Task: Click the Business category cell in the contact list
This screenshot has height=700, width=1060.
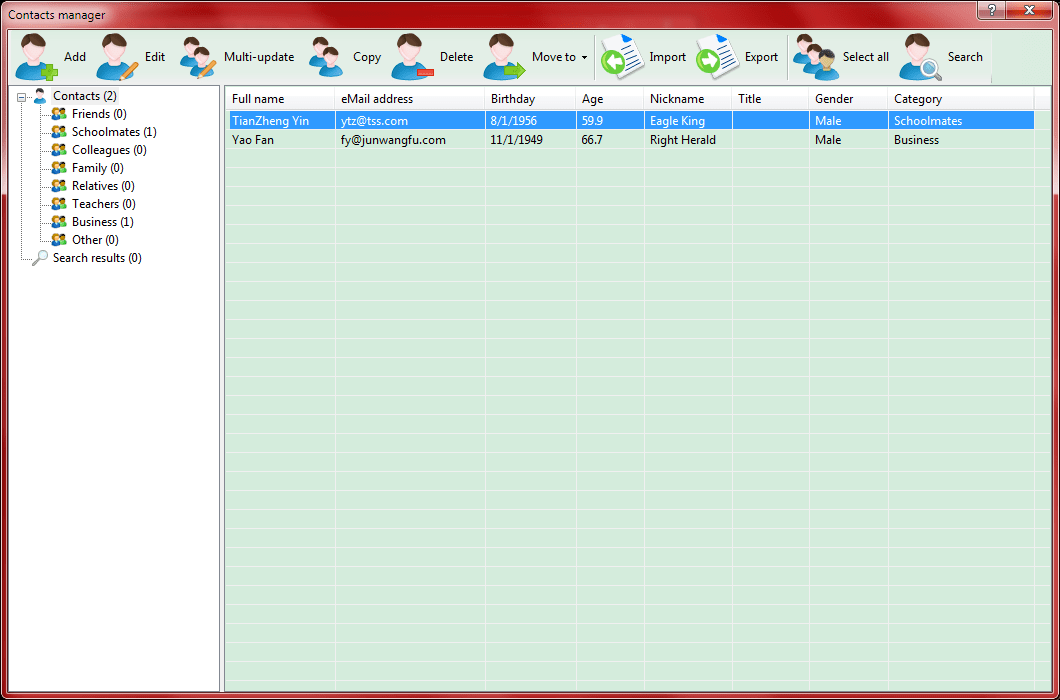Action: pos(961,140)
